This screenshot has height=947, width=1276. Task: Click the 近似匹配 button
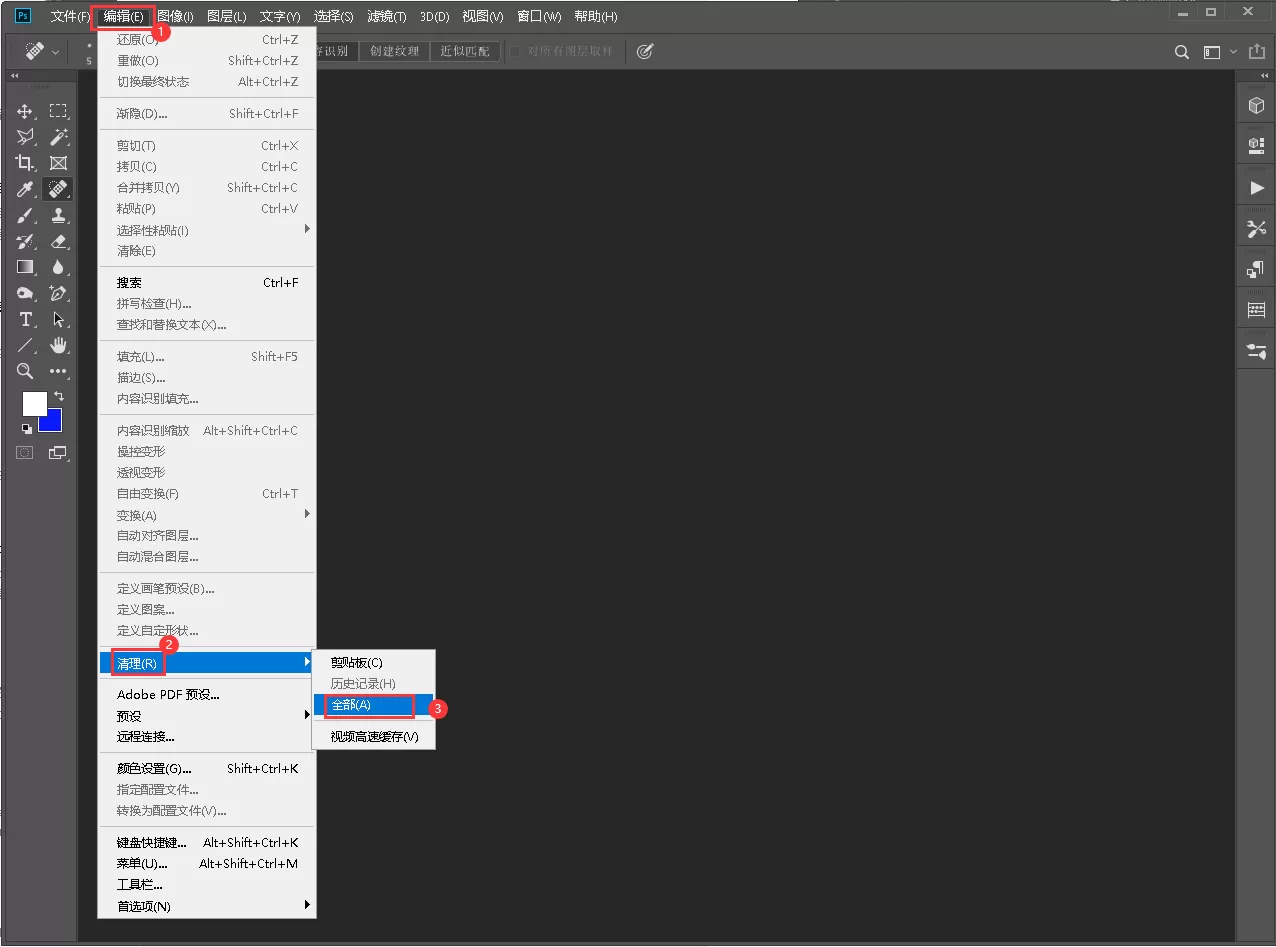465,51
